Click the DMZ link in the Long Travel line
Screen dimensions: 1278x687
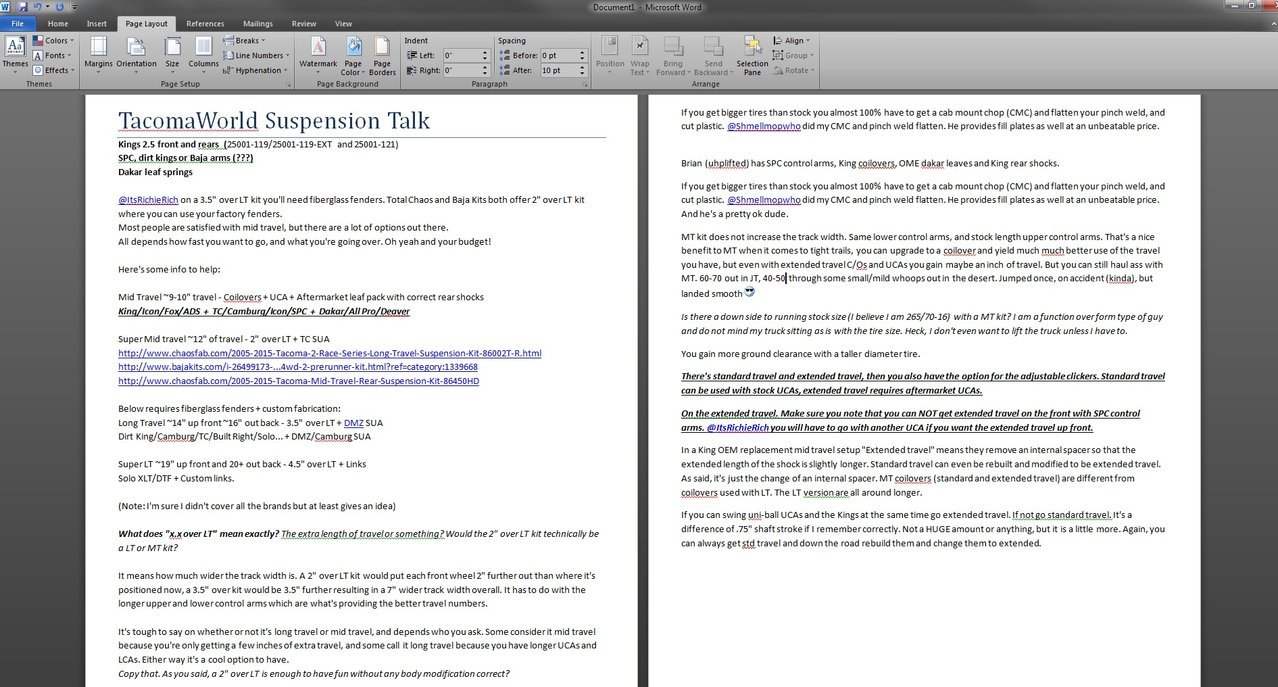354,422
